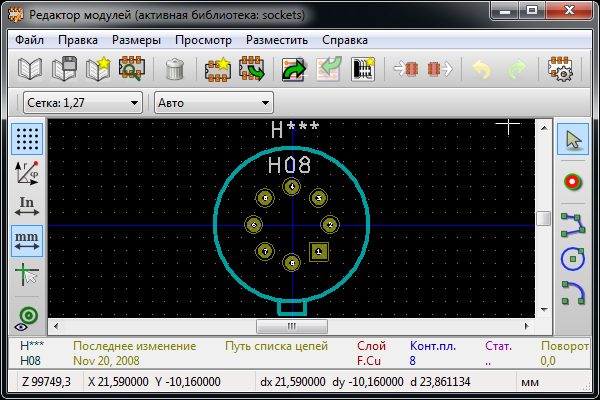The height and width of the screenshot is (400, 600).
Task: Click the Путь списка цепей label
Action: pos(276,346)
